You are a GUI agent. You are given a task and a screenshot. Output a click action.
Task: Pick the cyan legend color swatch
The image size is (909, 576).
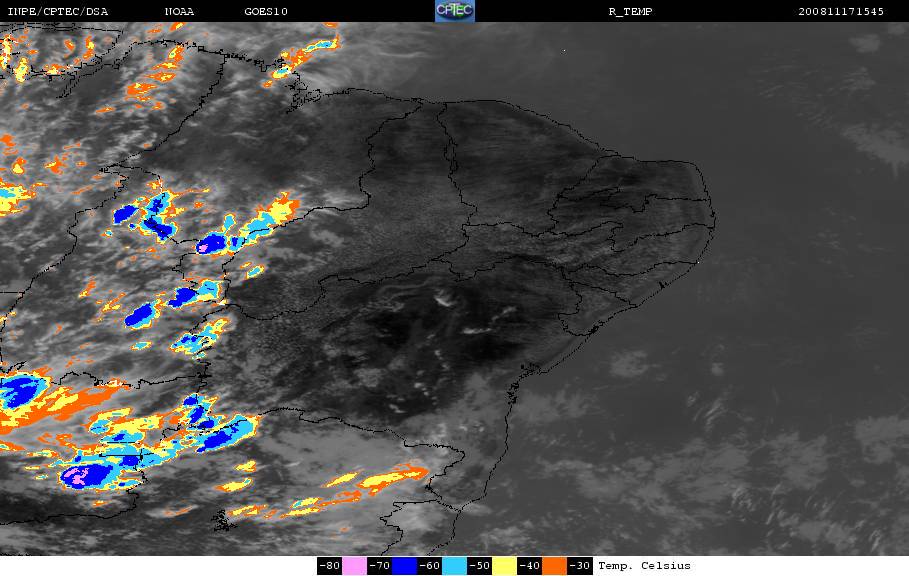[x=454, y=566]
